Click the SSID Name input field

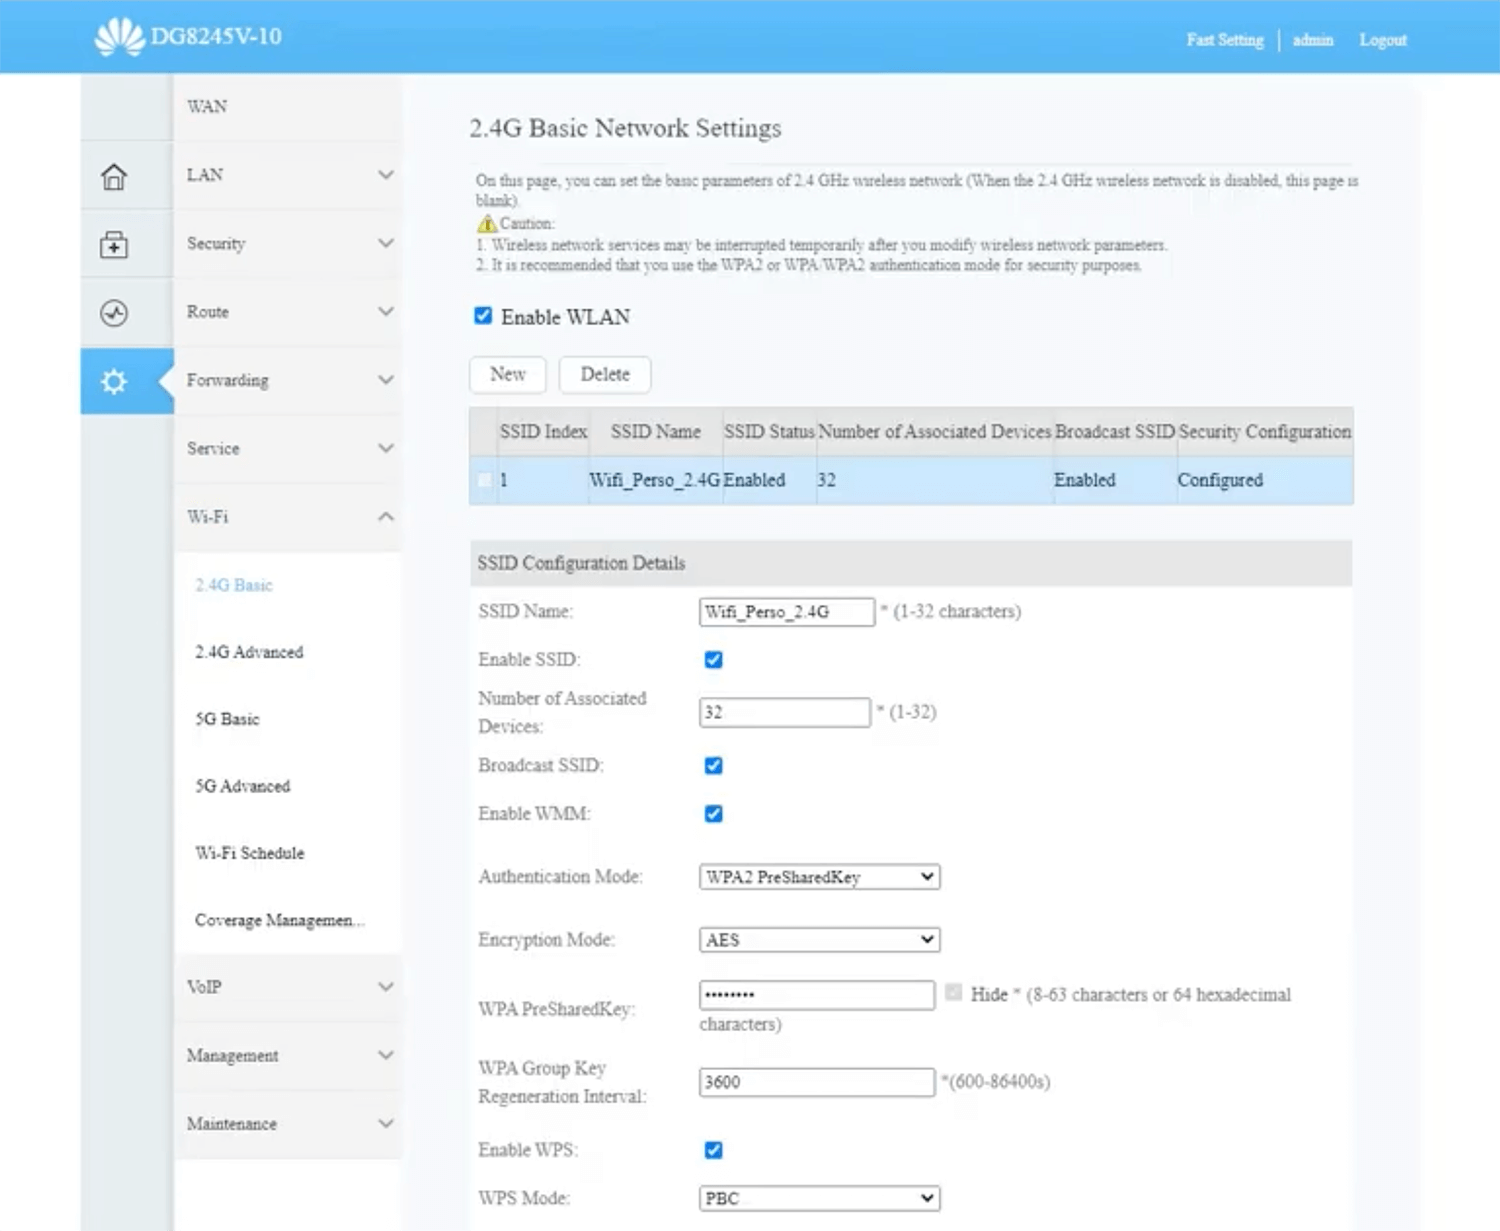[x=786, y=612]
